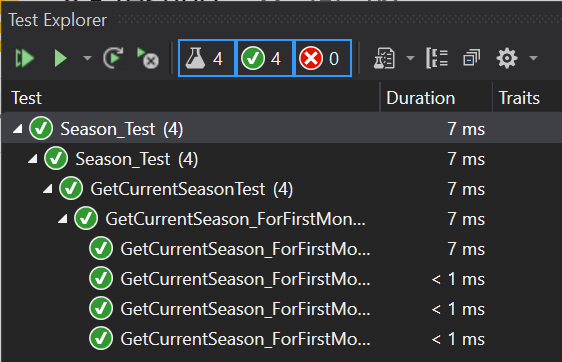Click the Collapse All icon

click(471, 58)
